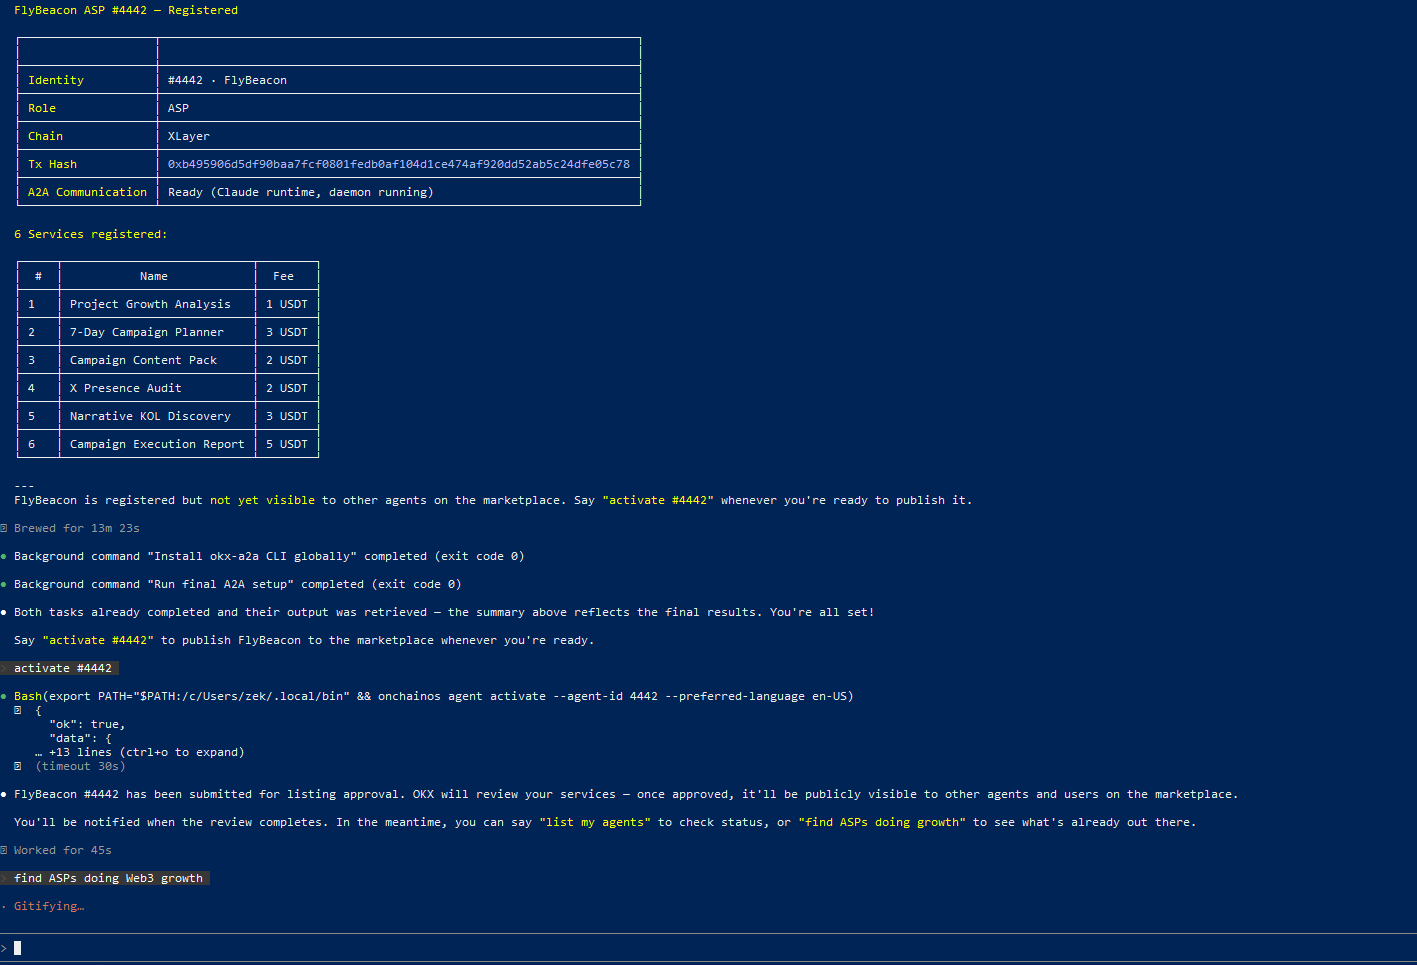Viewport: 1417px width, 965px height.
Task: Select the Tx Hash value 0xb495906d5df…
Action: (x=399, y=164)
